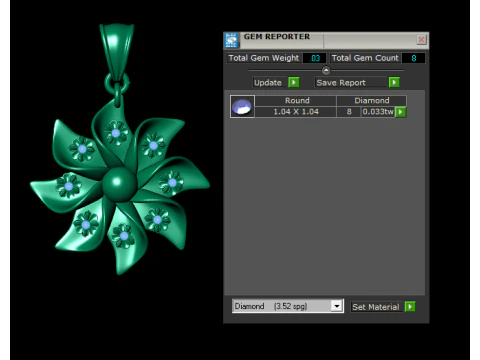Click the Gem Reporter title bar icon

click(231, 40)
